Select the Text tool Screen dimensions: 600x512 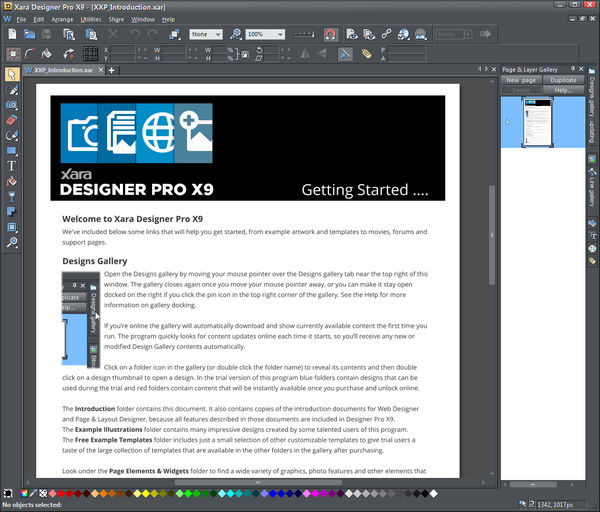tap(12, 166)
